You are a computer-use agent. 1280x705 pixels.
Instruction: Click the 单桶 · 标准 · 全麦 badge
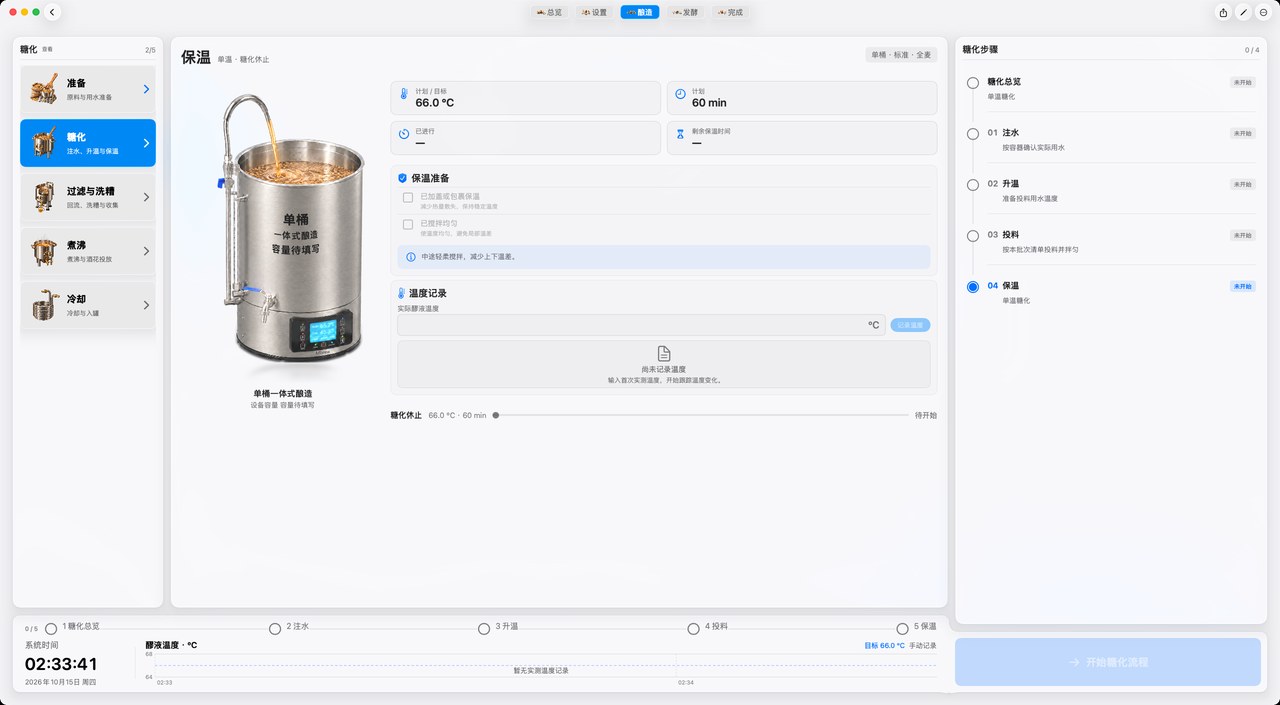tap(901, 55)
